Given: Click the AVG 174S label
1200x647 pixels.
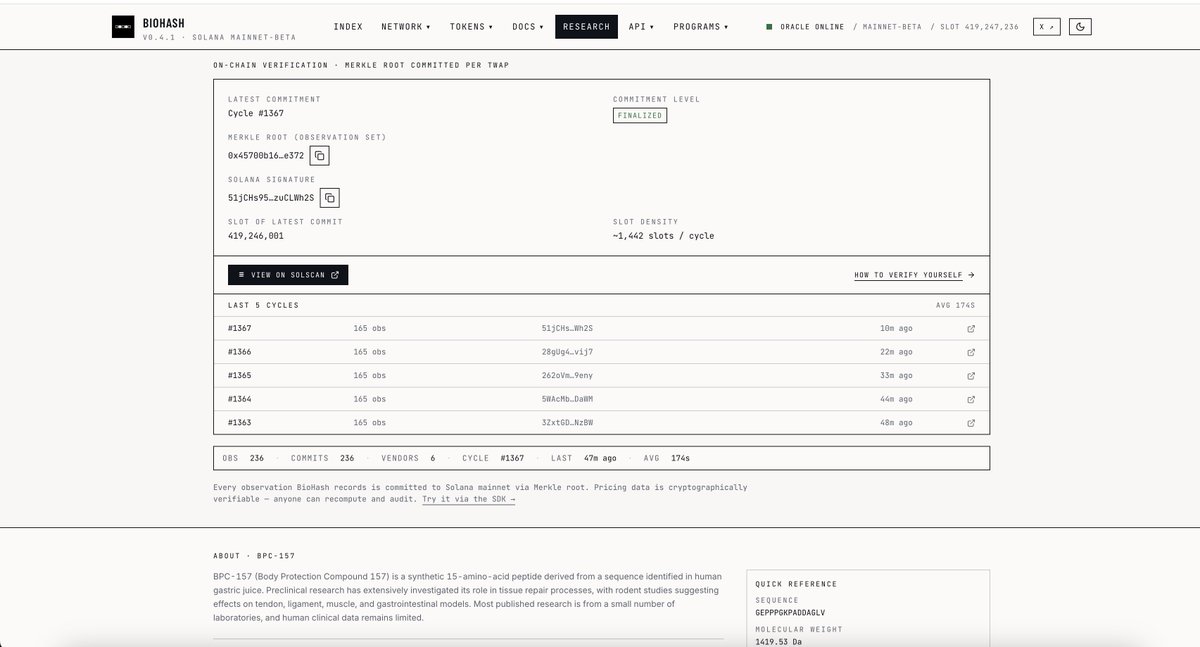Looking at the screenshot, I should (955, 305).
